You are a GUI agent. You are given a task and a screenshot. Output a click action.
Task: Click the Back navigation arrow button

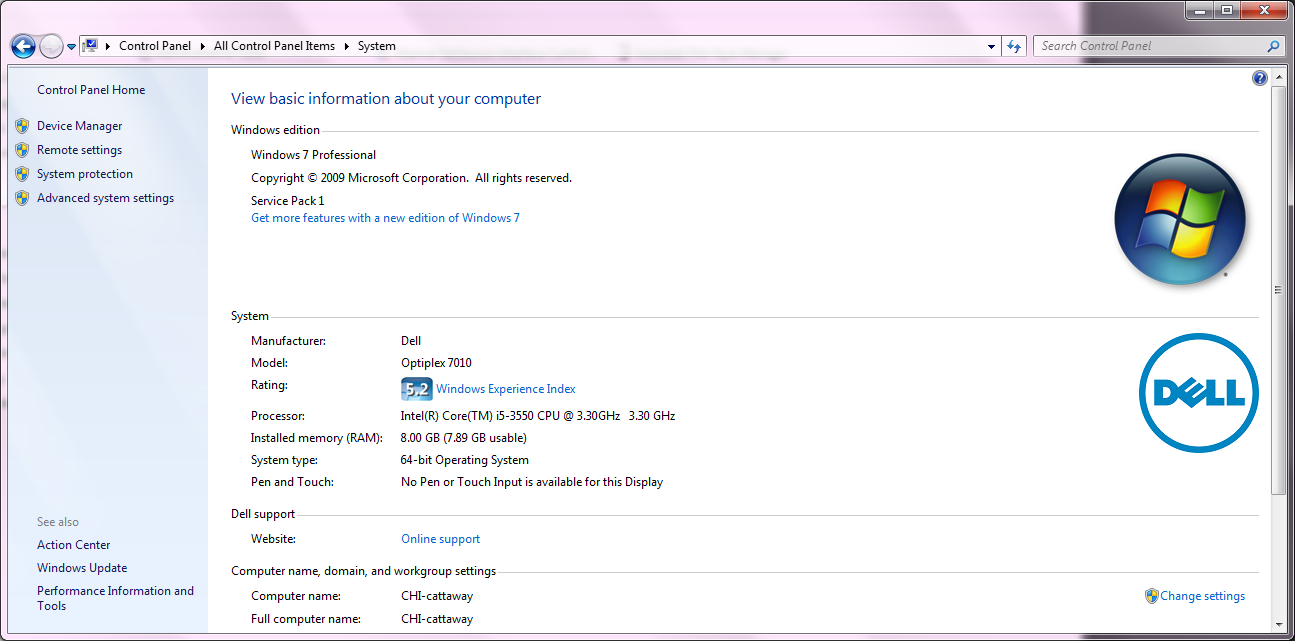point(23,46)
